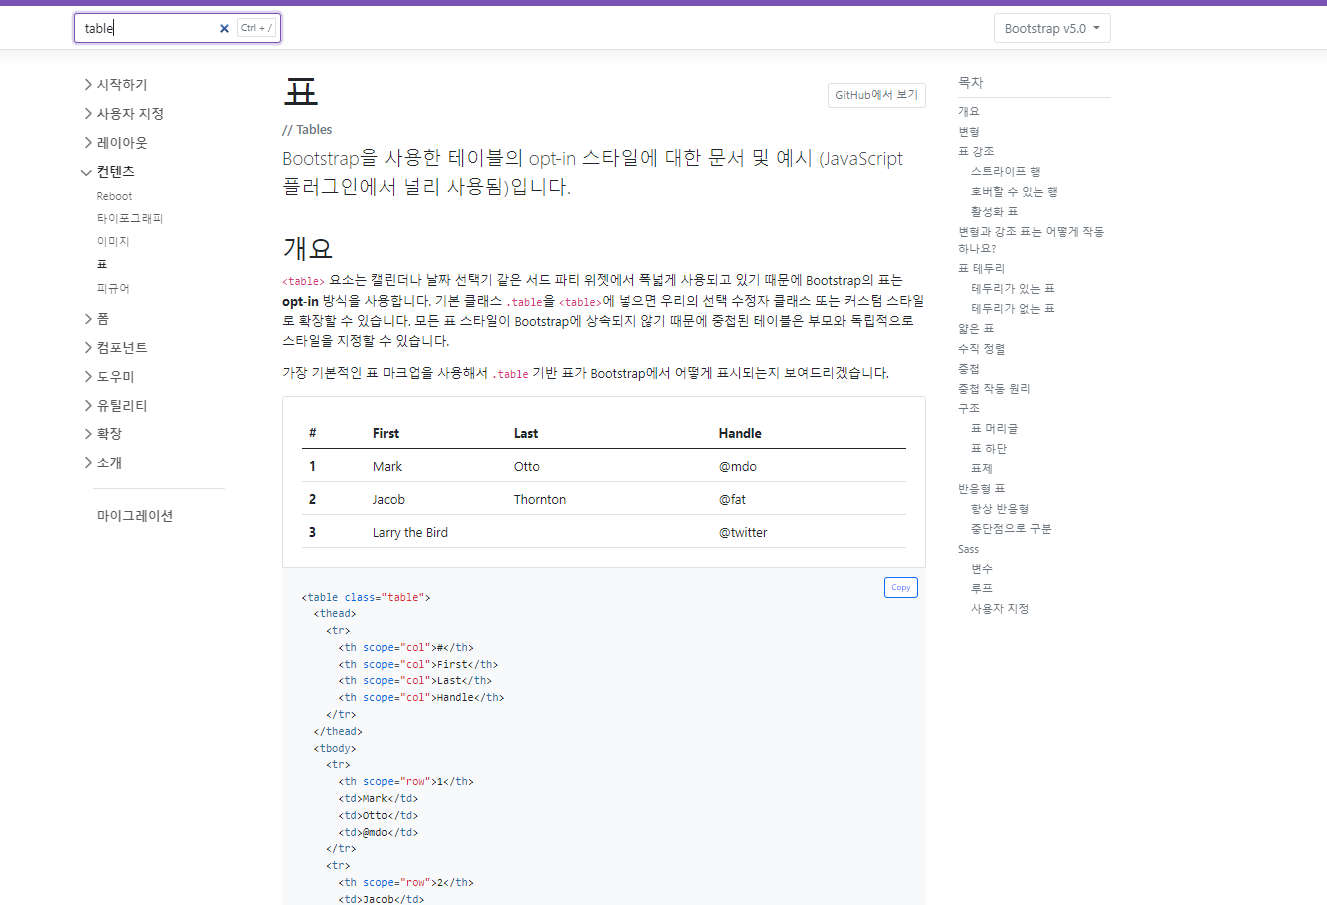Click the 'Otto' cell in example table

527,466
